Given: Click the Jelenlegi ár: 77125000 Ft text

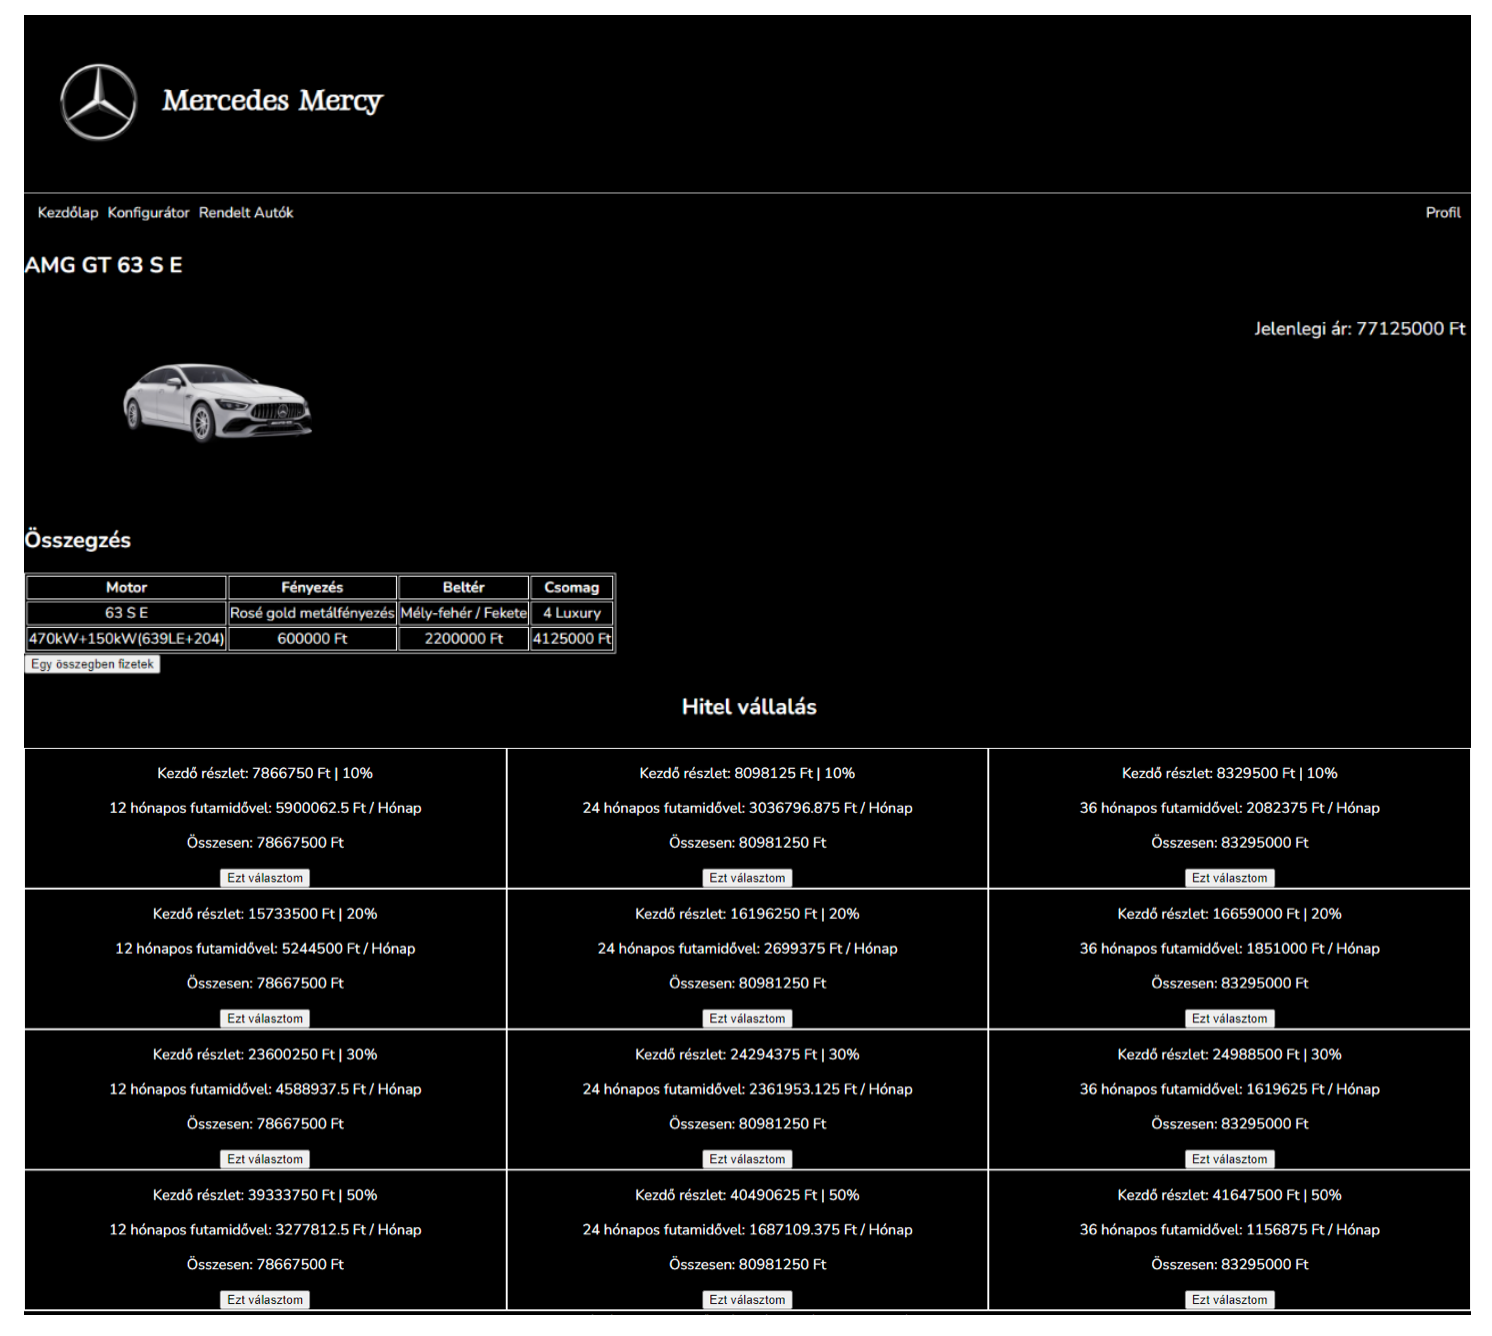Looking at the screenshot, I should (1360, 329).
